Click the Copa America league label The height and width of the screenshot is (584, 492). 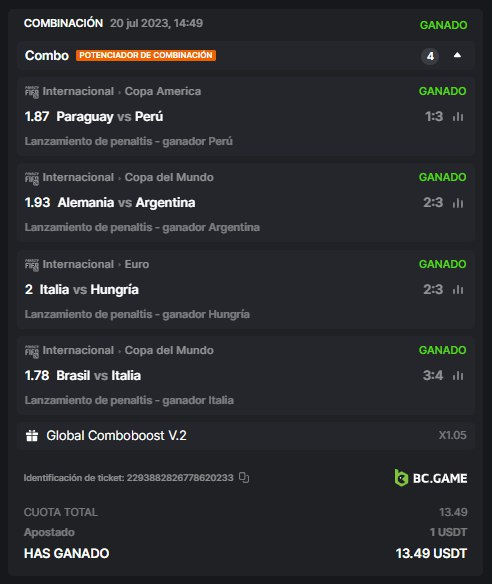pyautogui.click(x=163, y=91)
